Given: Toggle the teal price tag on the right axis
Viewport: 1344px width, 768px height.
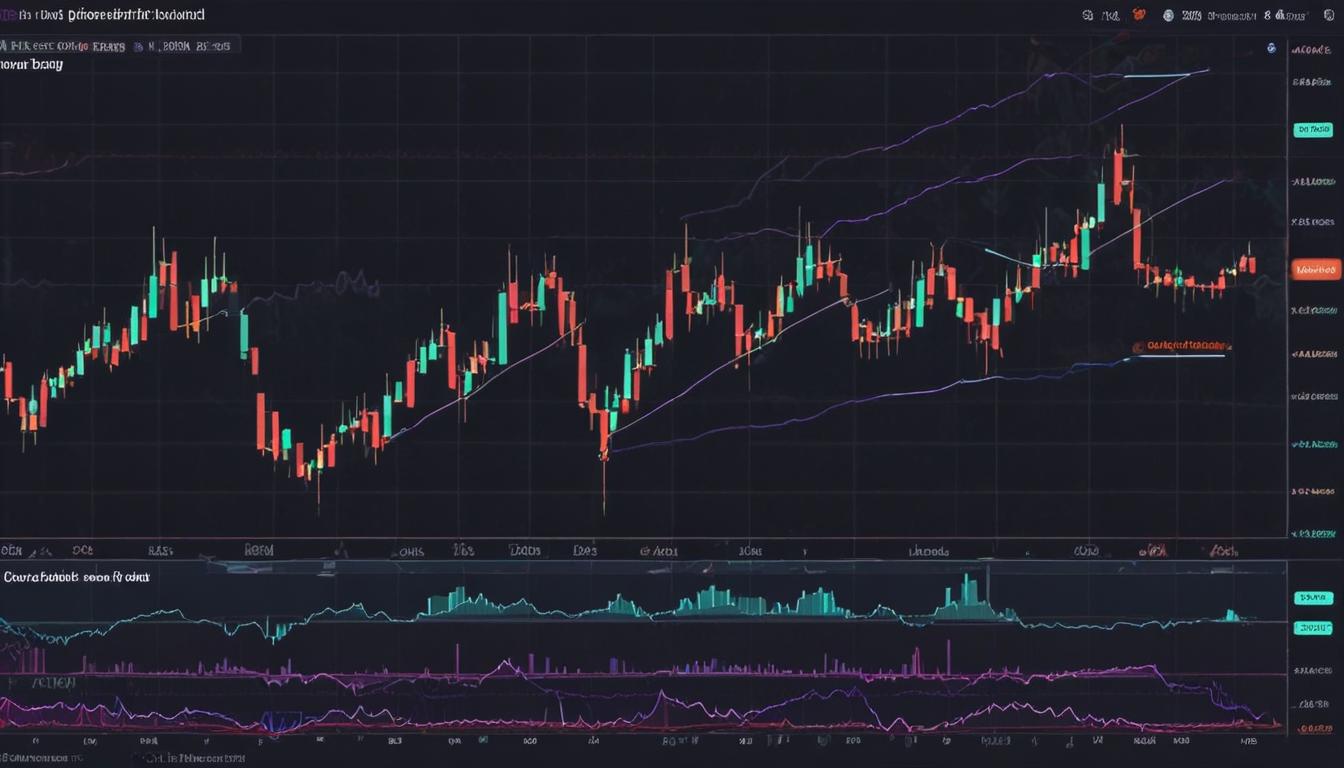Looking at the screenshot, I should click(x=1313, y=128).
